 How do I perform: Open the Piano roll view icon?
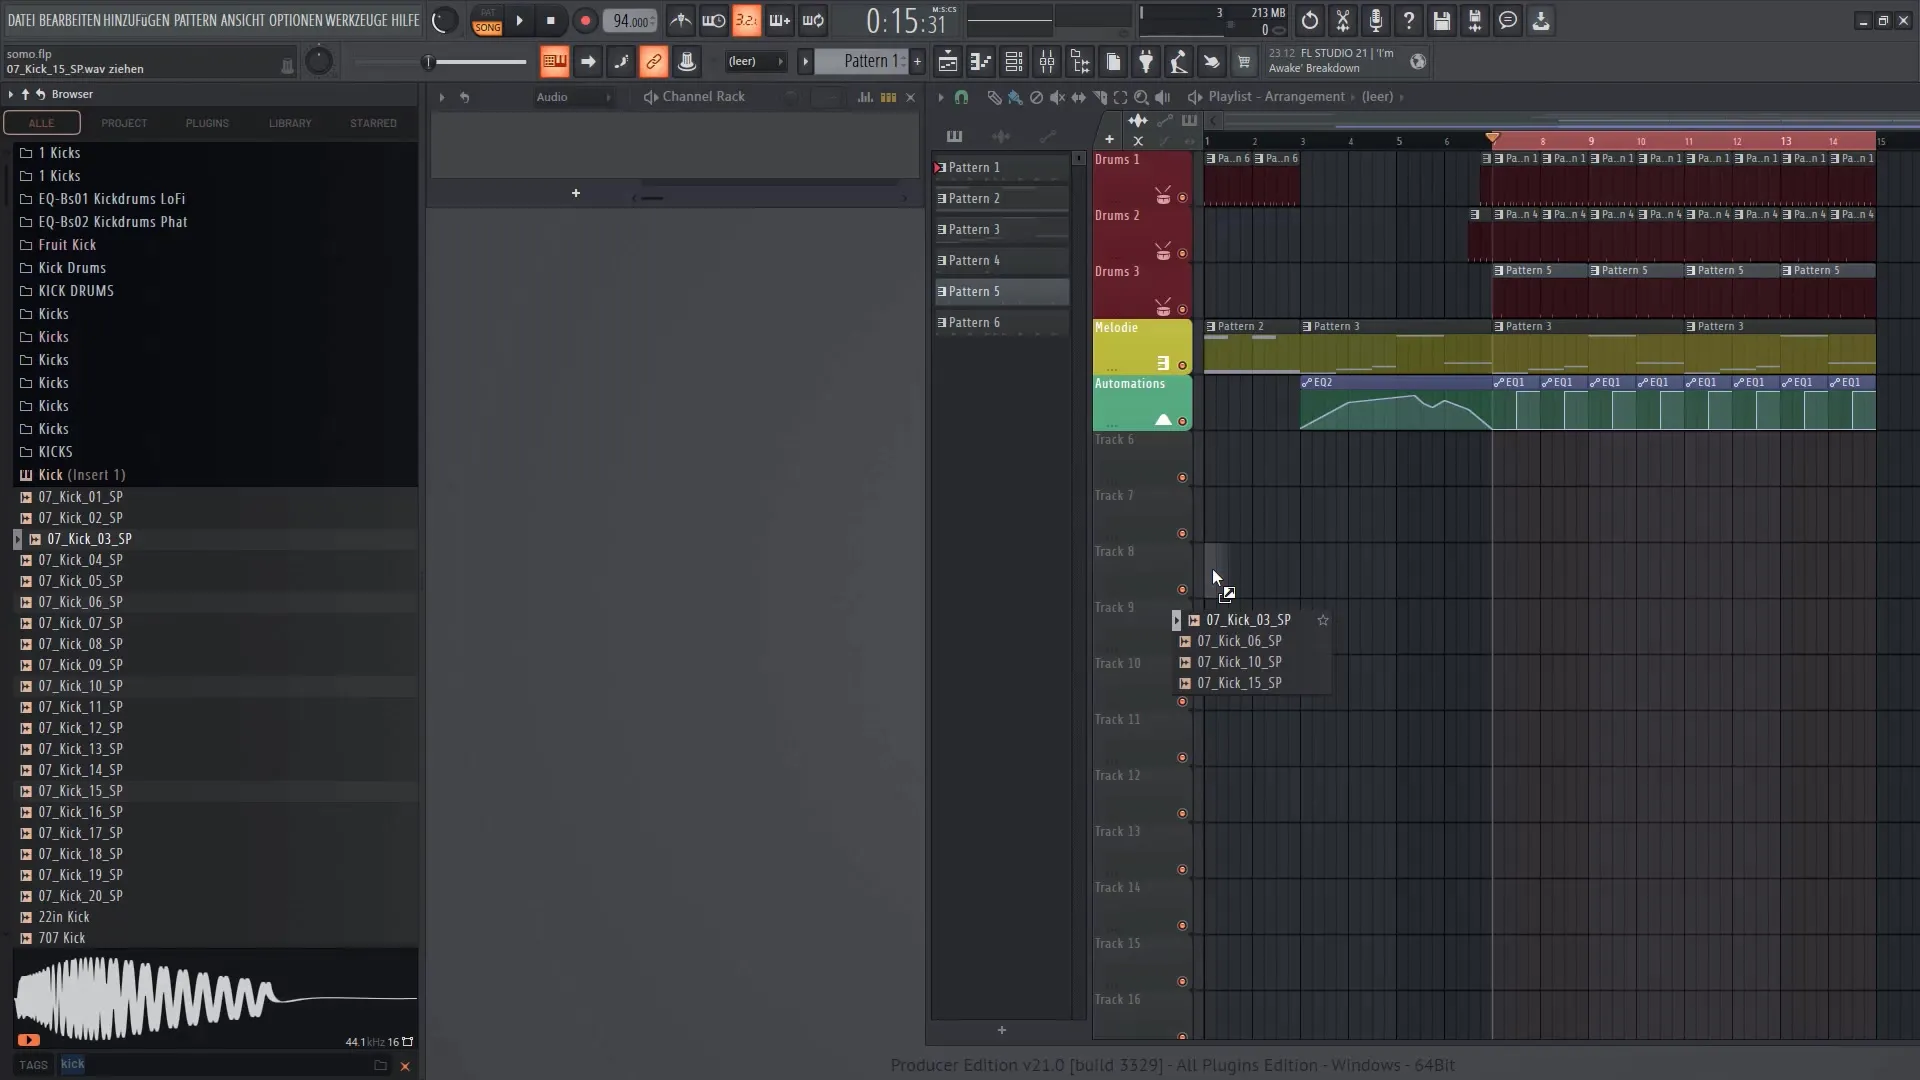point(980,62)
